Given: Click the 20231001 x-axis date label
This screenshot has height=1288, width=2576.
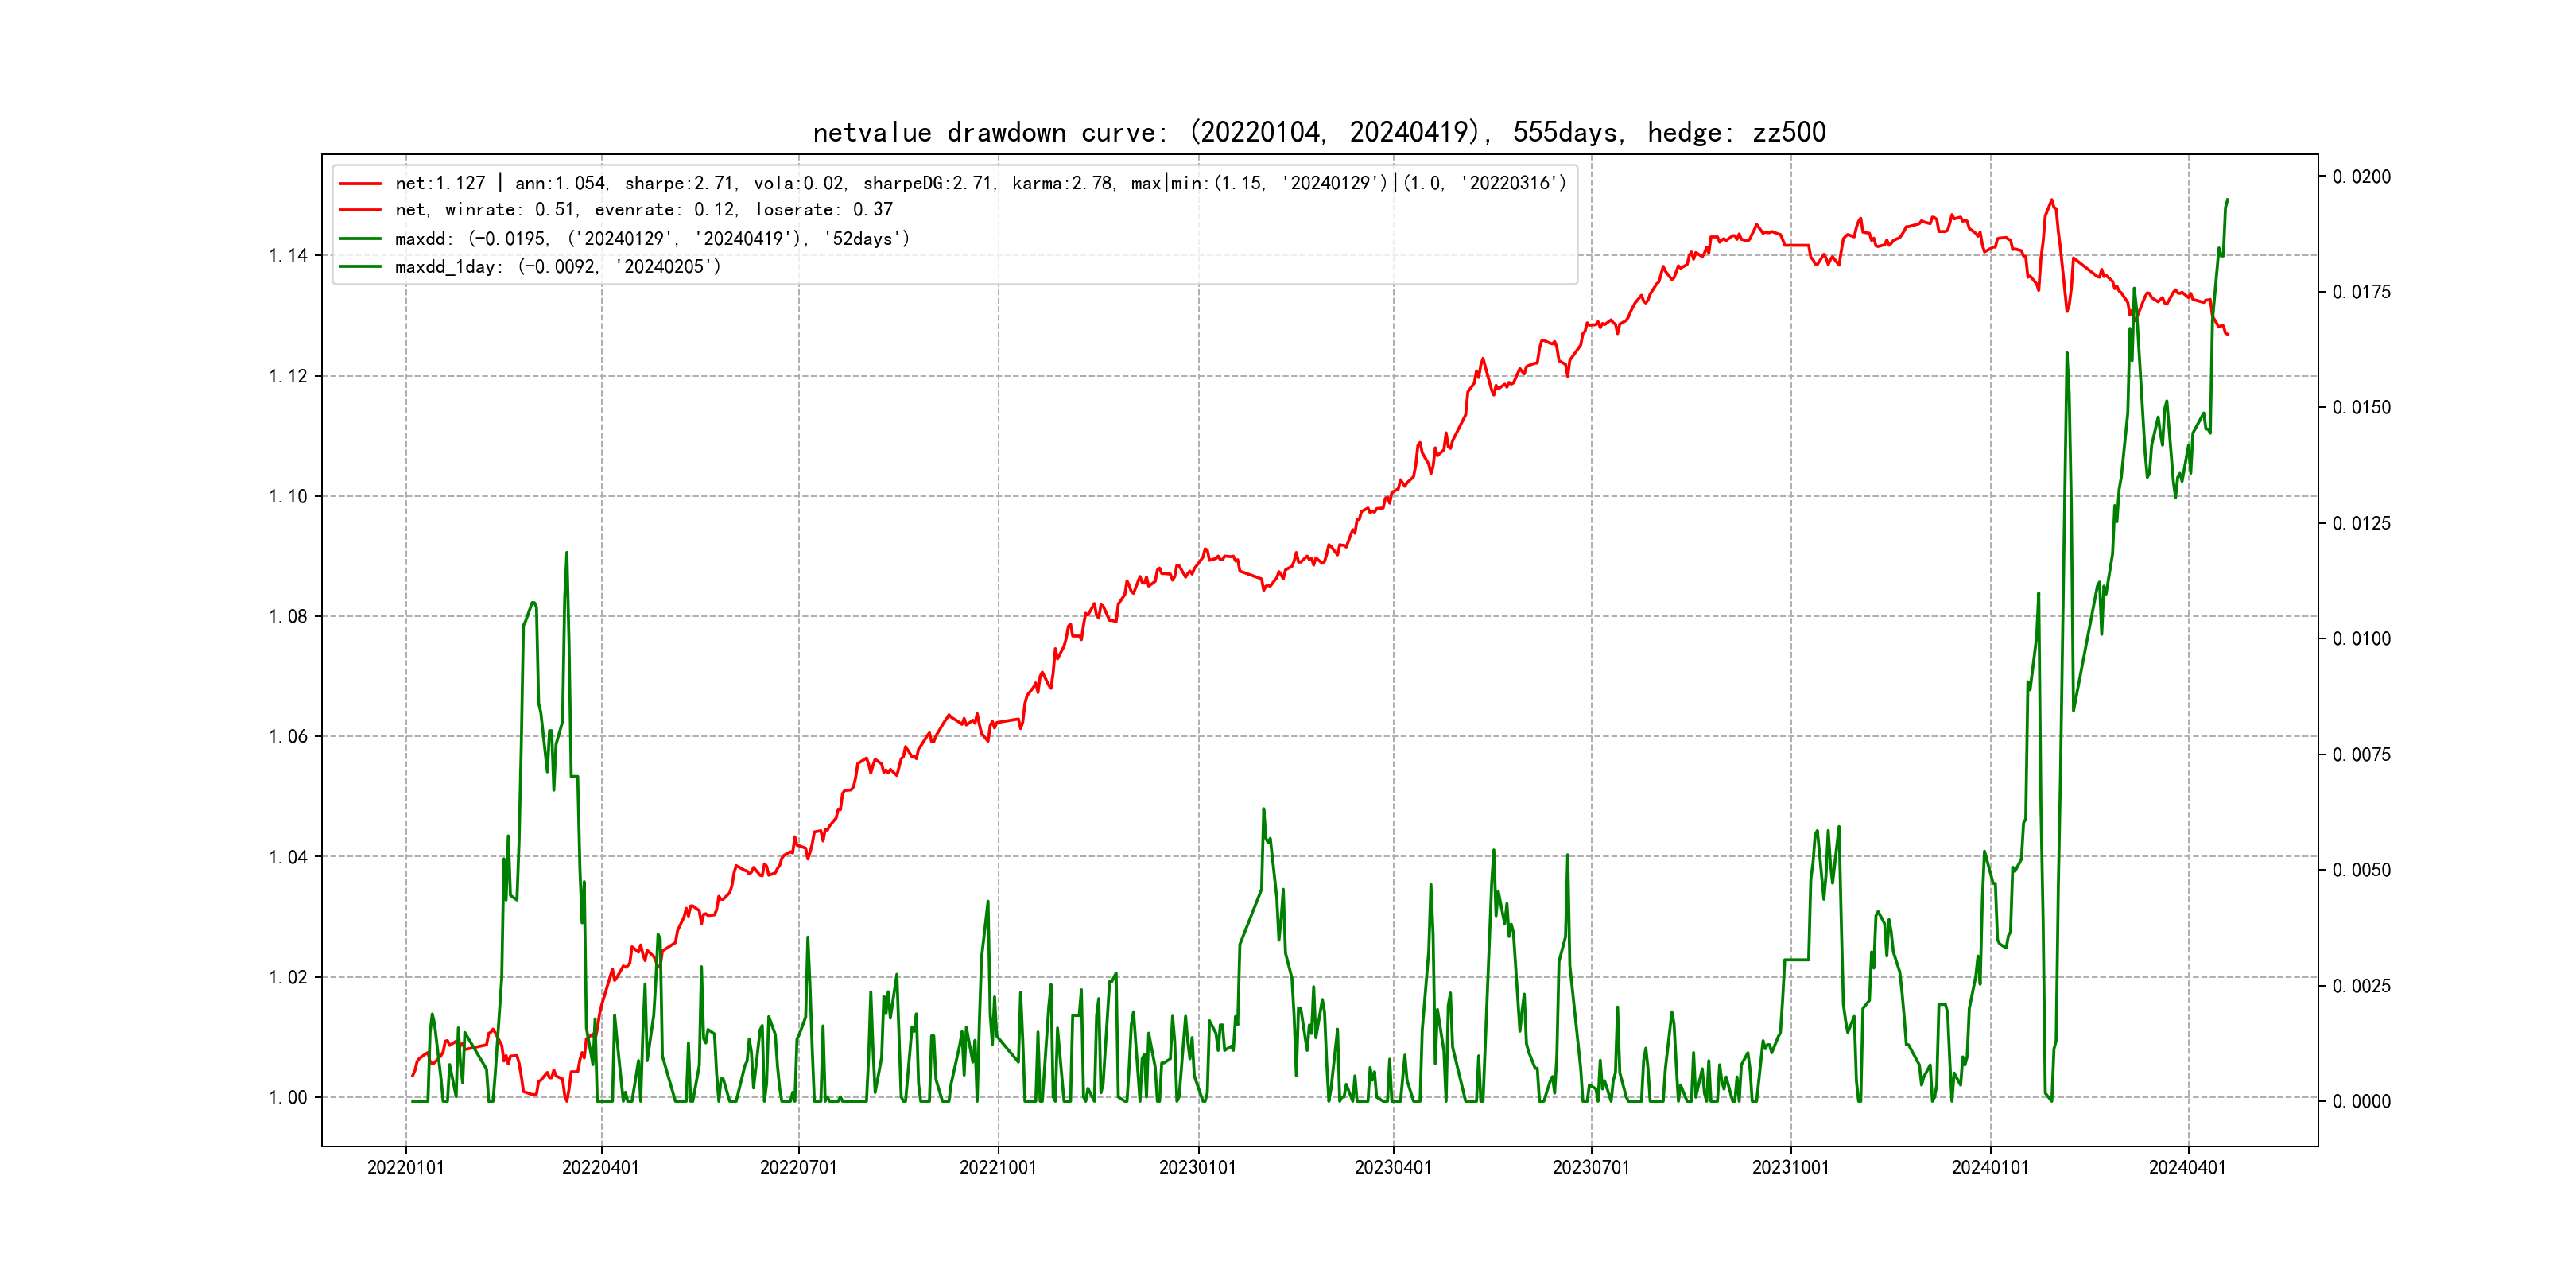Looking at the screenshot, I should click(x=1790, y=1168).
